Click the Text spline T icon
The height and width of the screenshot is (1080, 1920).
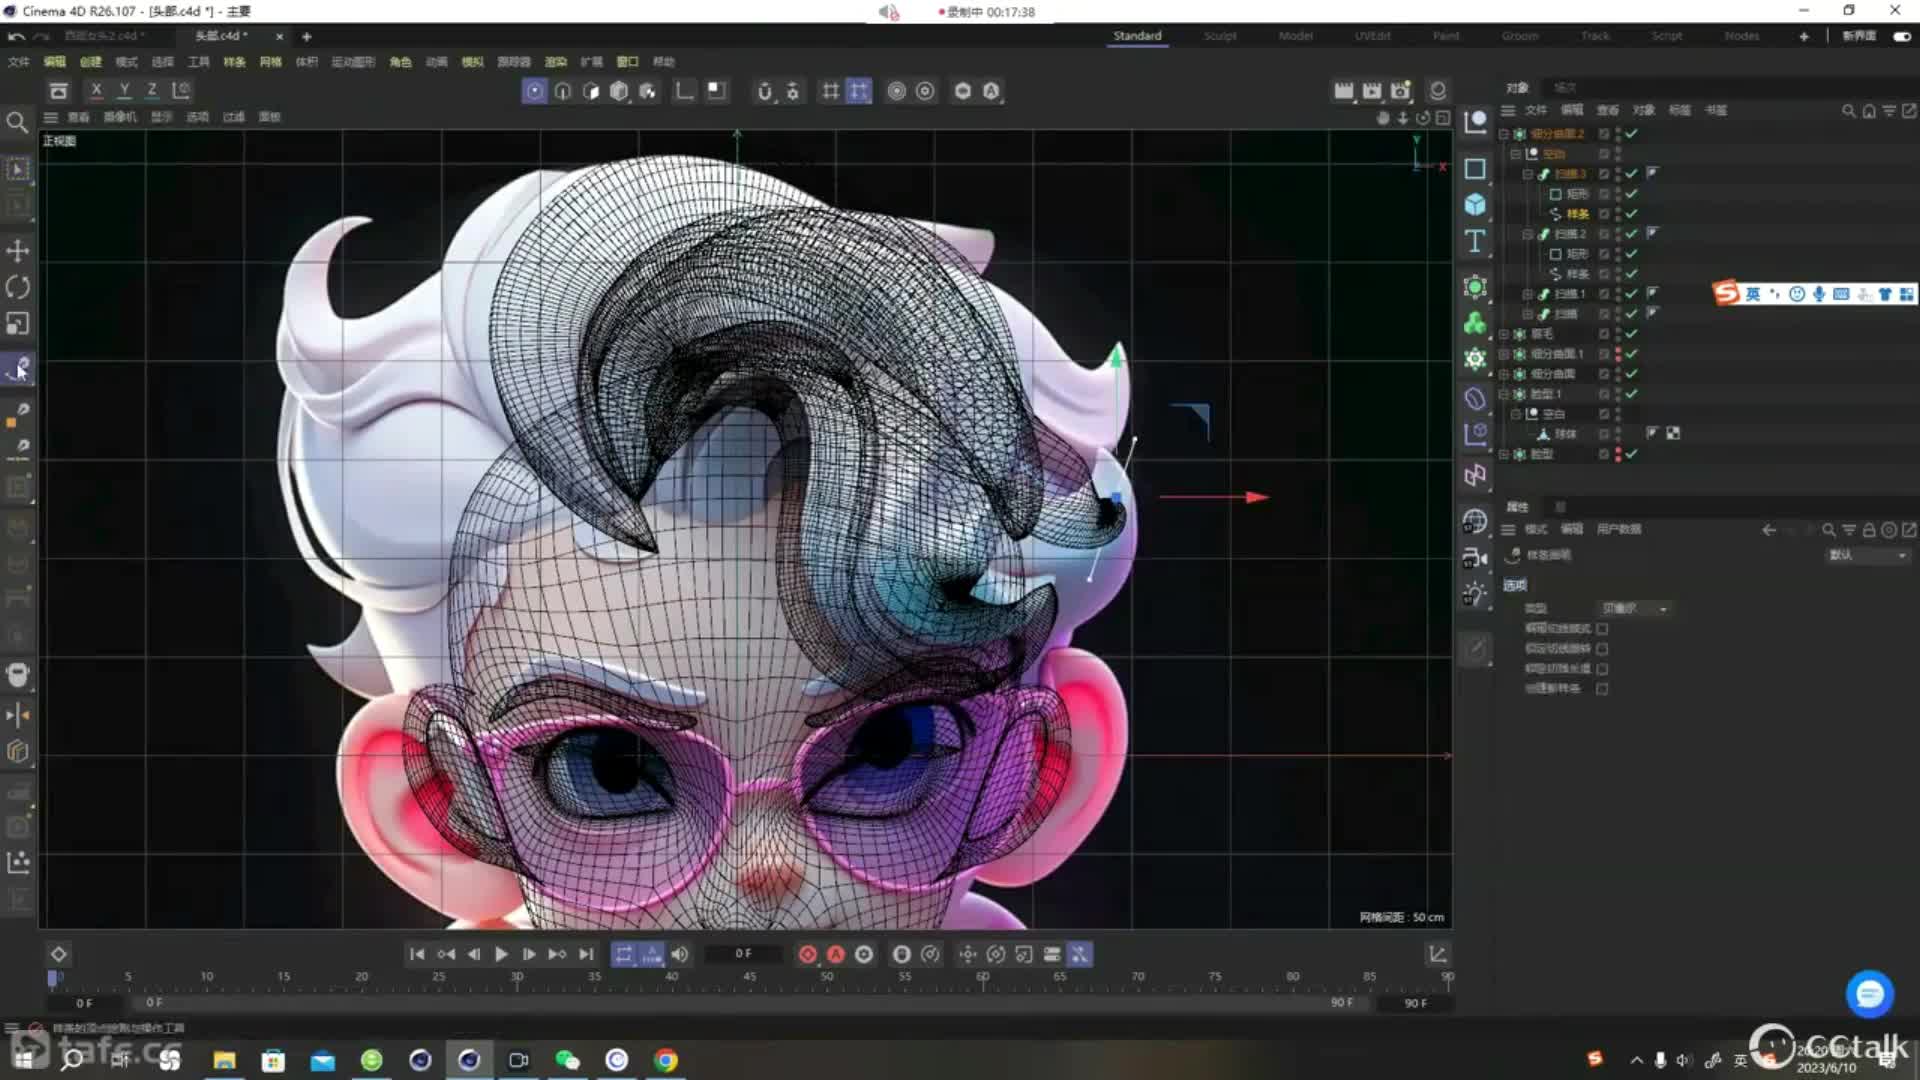point(1475,241)
